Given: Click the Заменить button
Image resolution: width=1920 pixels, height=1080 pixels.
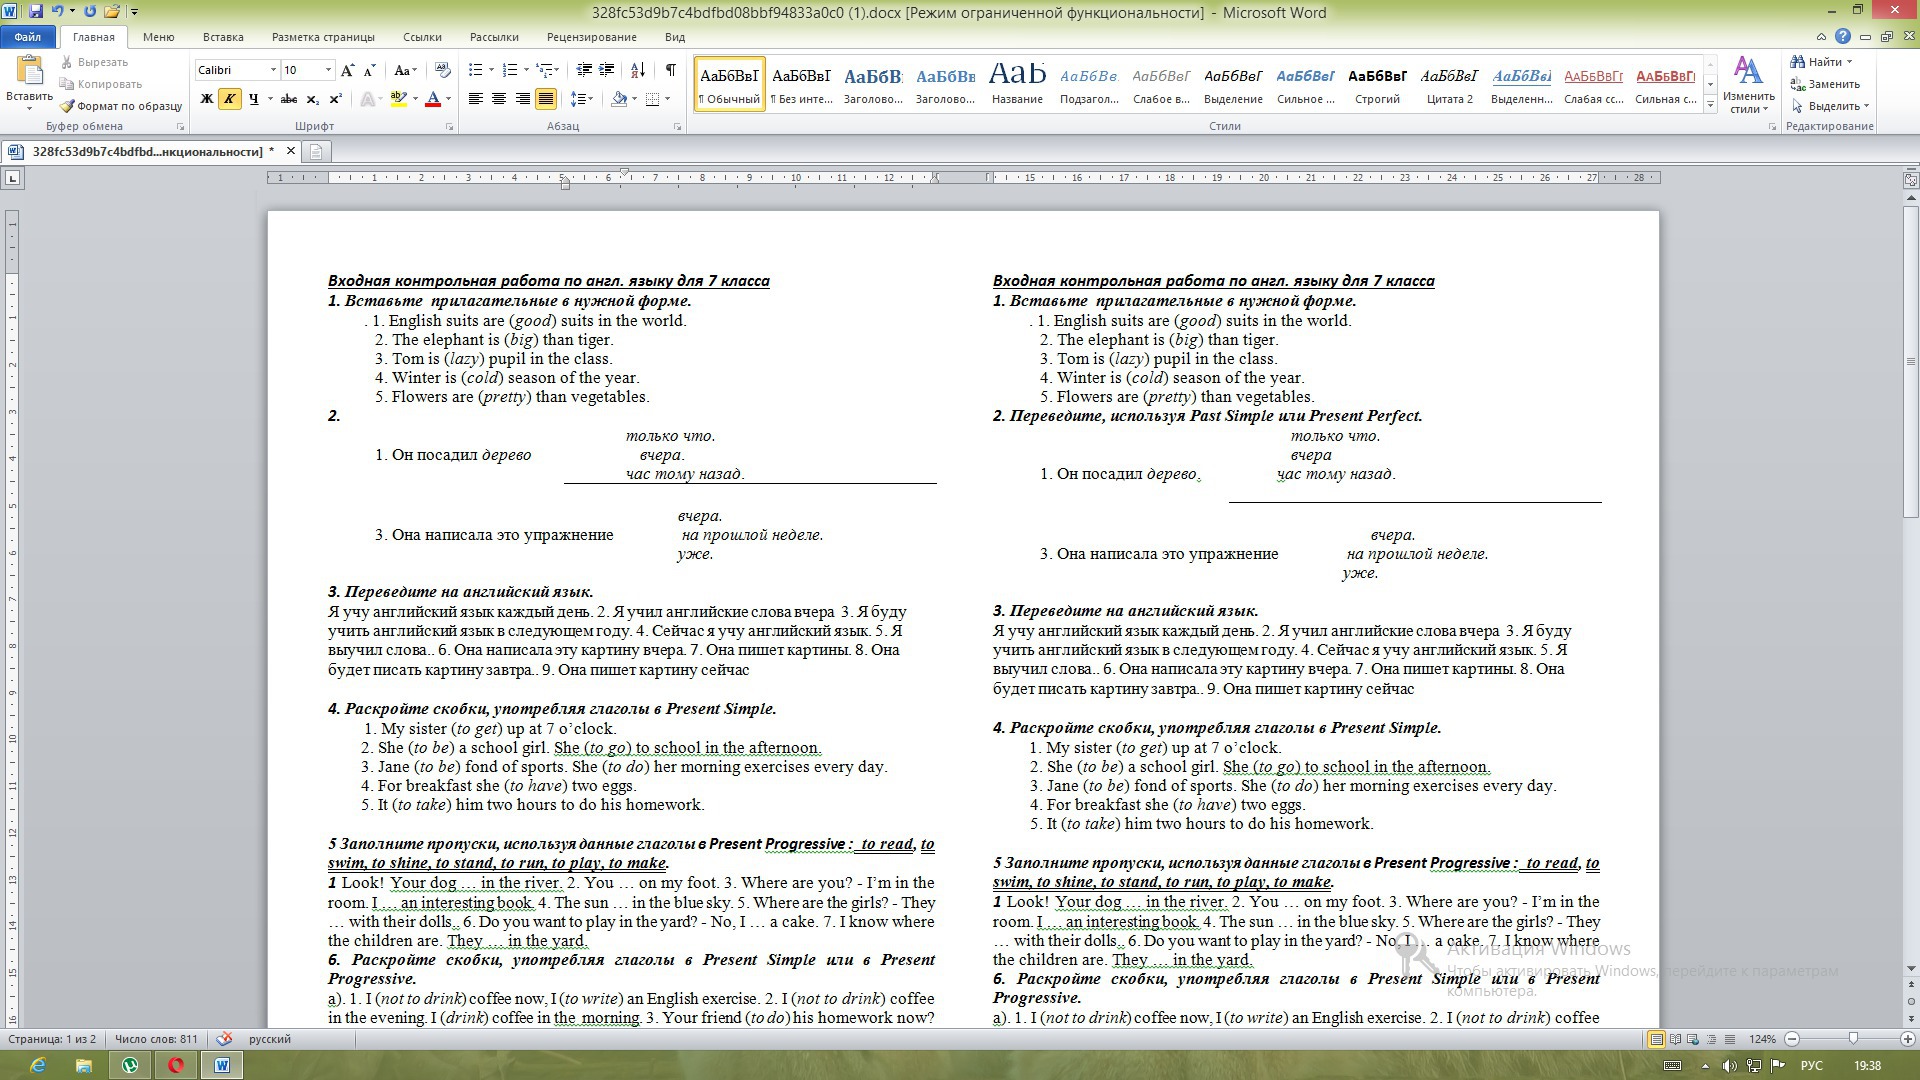Looking at the screenshot, I should tap(1833, 84).
